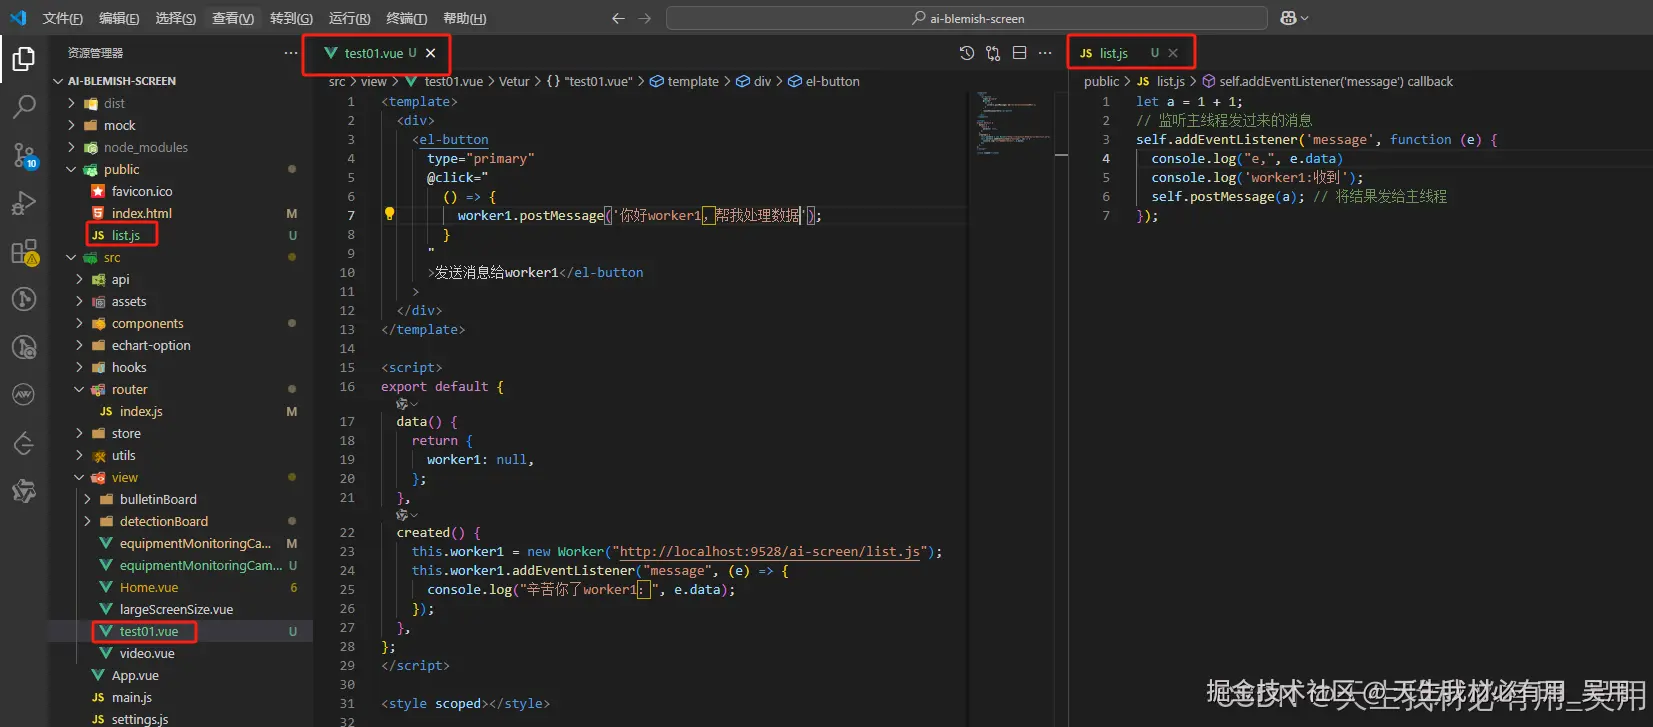Switch to the list.js editor tab

coord(1113,53)
